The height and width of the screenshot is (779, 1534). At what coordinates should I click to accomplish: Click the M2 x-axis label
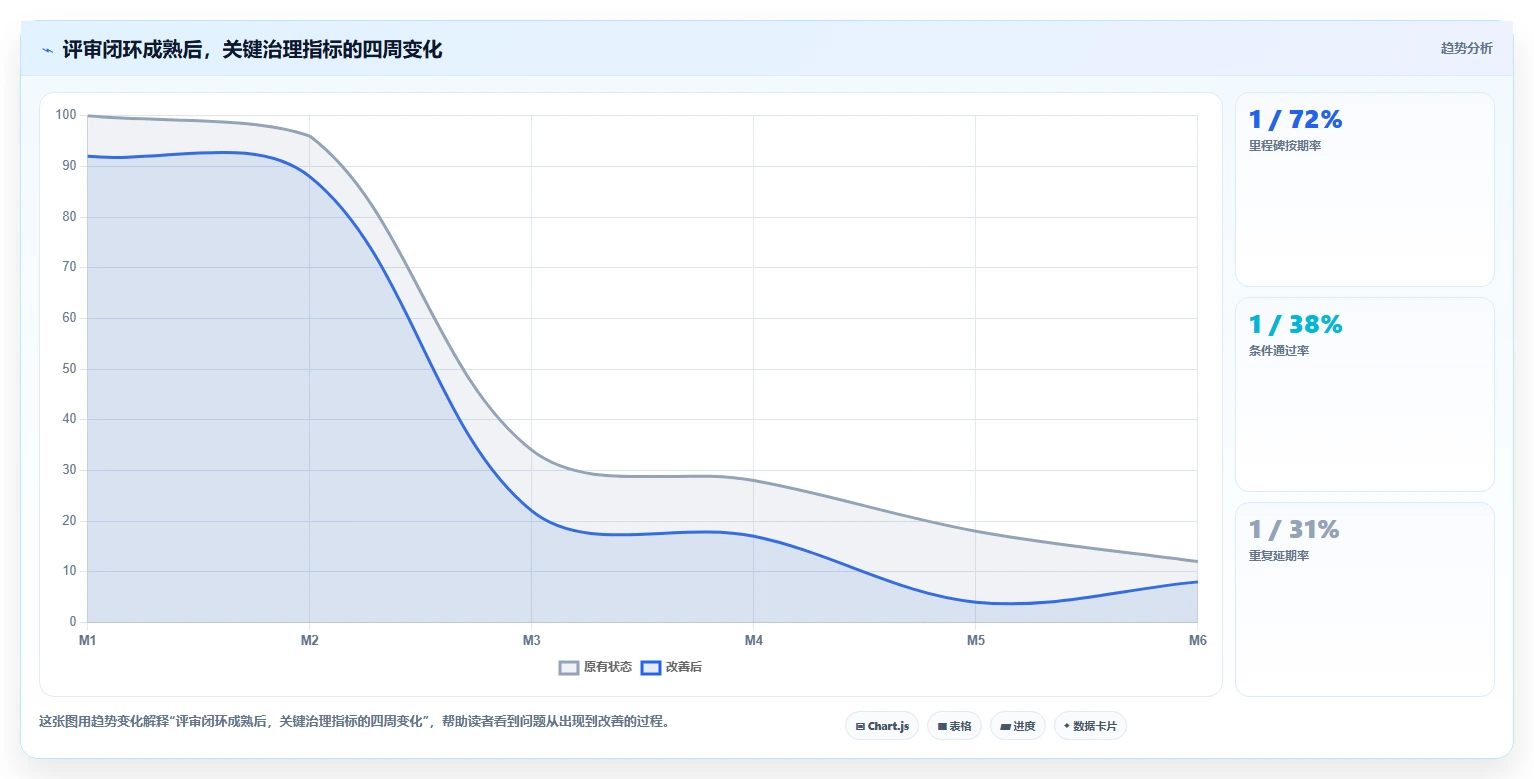(309, 640)
